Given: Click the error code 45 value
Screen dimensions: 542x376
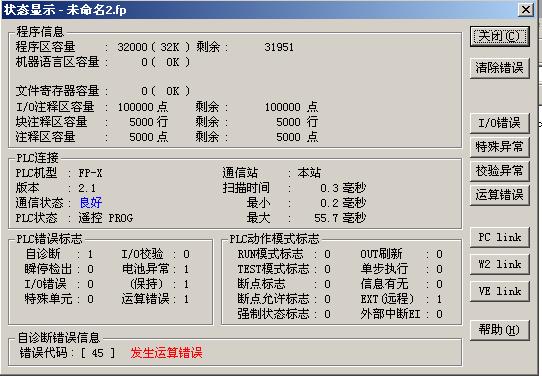Looking at the screenshot, I should [98, 353].
